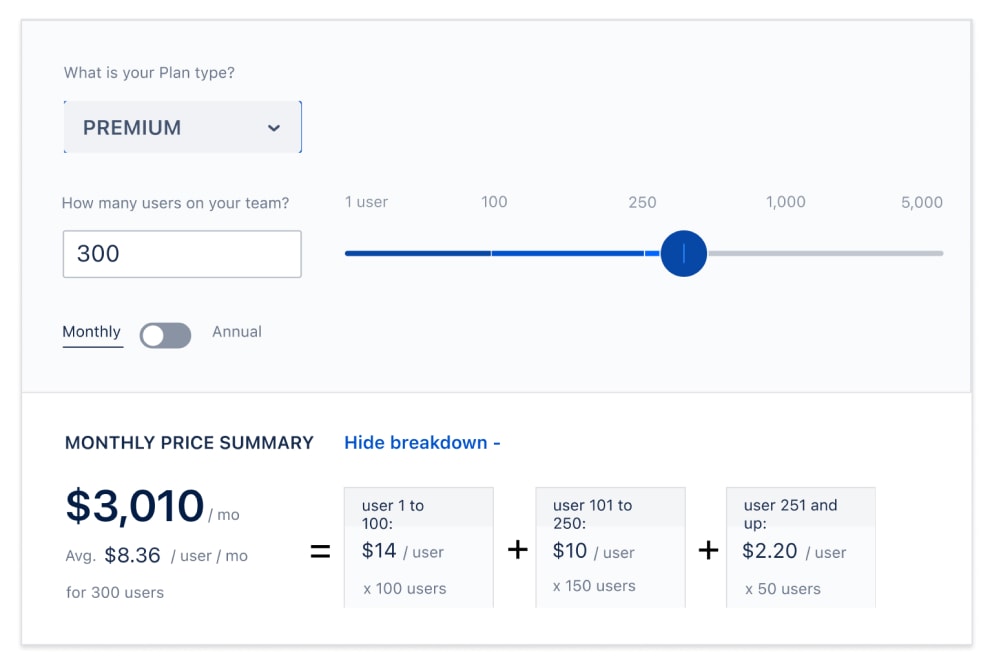Click the minus symbol after Hide breakdown

495,442
